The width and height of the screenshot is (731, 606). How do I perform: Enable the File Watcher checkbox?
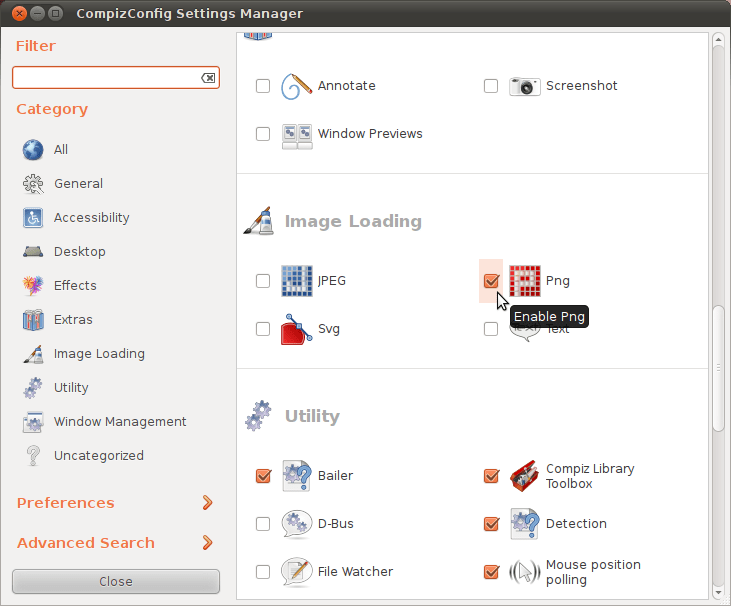(263, 572)
